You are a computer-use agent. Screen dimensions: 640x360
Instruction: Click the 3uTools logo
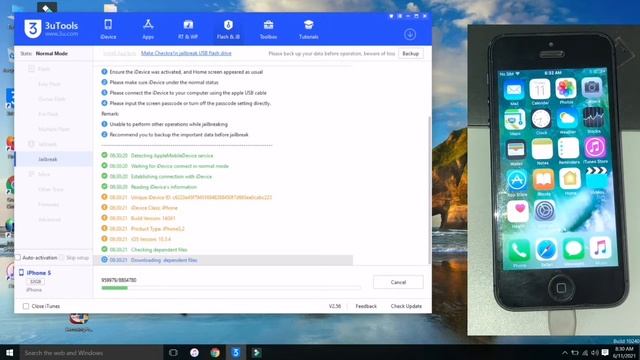[51, 29]
